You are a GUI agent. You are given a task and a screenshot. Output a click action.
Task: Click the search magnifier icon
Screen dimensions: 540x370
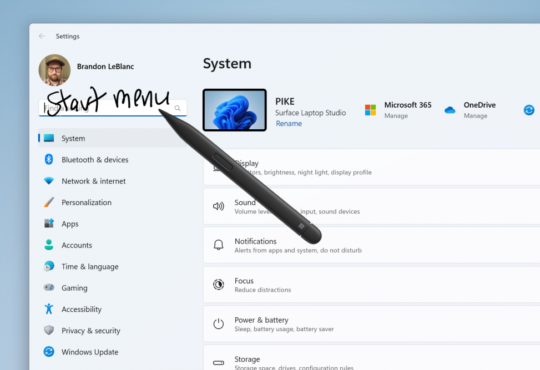177,108
